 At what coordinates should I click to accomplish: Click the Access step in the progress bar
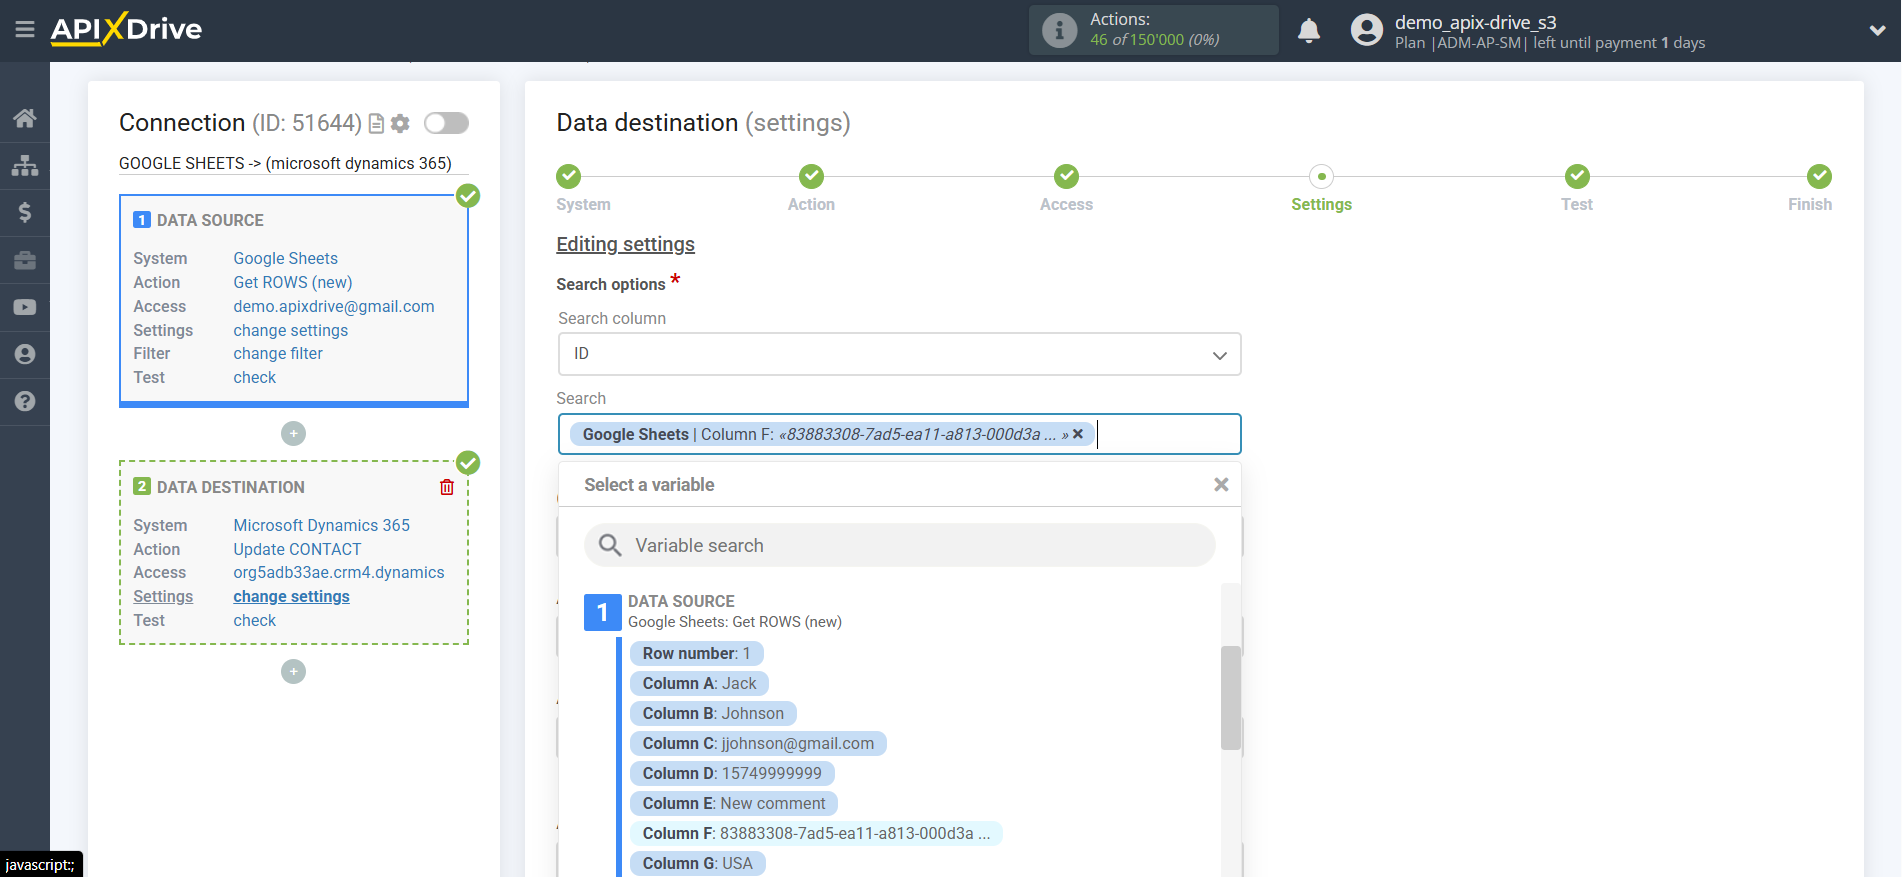click(x=1066, y=177)
